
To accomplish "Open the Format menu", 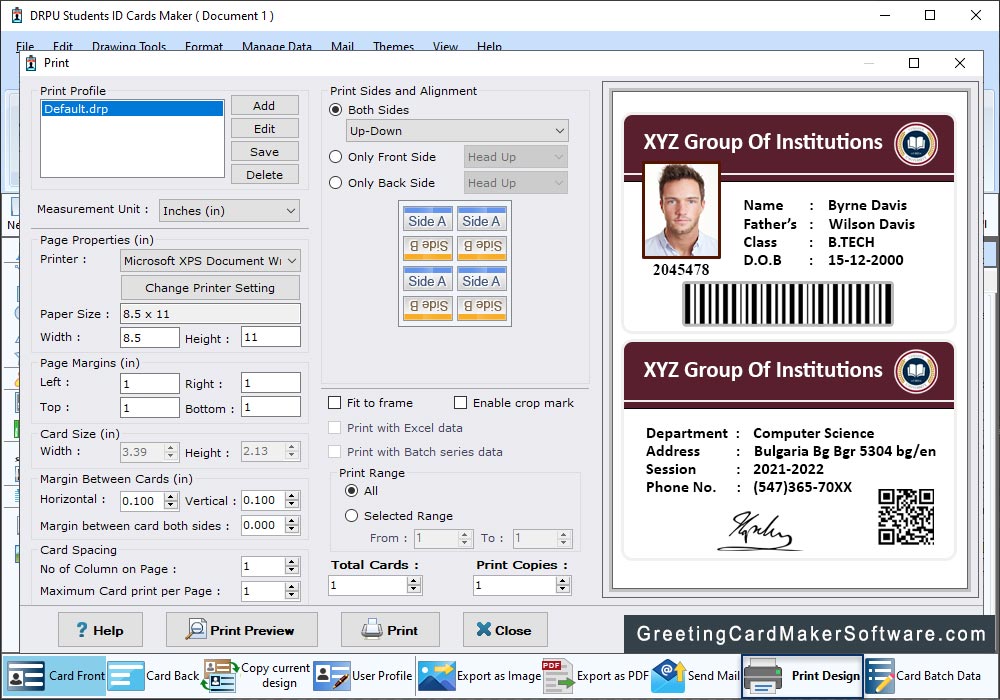I will click(x=204, y=47).
